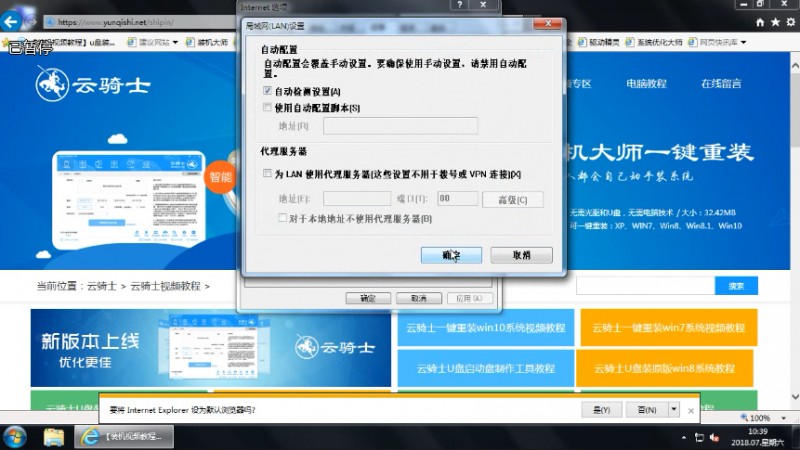The width and height of the screenshot is (800, 450).
Task: Open 云骑士U盘启动盘制作工具教程 link
Action: (x=485, y=368)
